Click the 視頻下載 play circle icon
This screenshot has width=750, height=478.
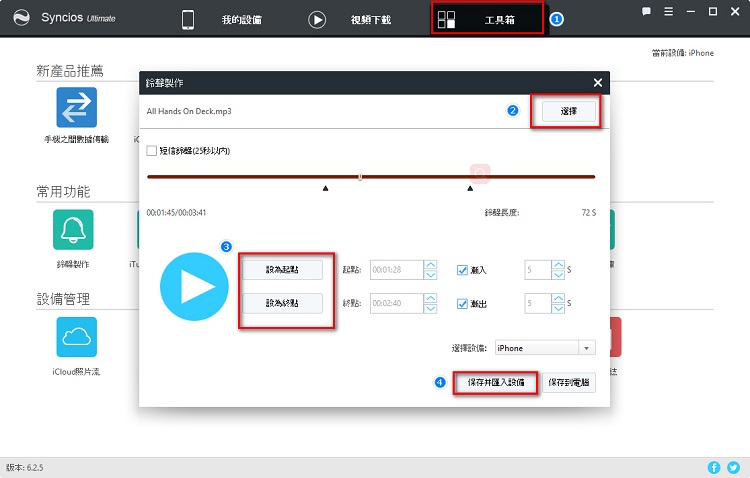click(x=317, y=19)
